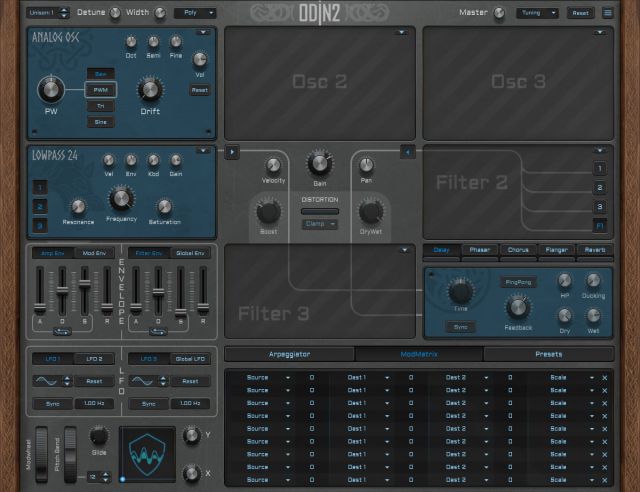Viewport: 640px width, 492px height.
Task: Click the Pan knob
Action: tap(366, 165)
